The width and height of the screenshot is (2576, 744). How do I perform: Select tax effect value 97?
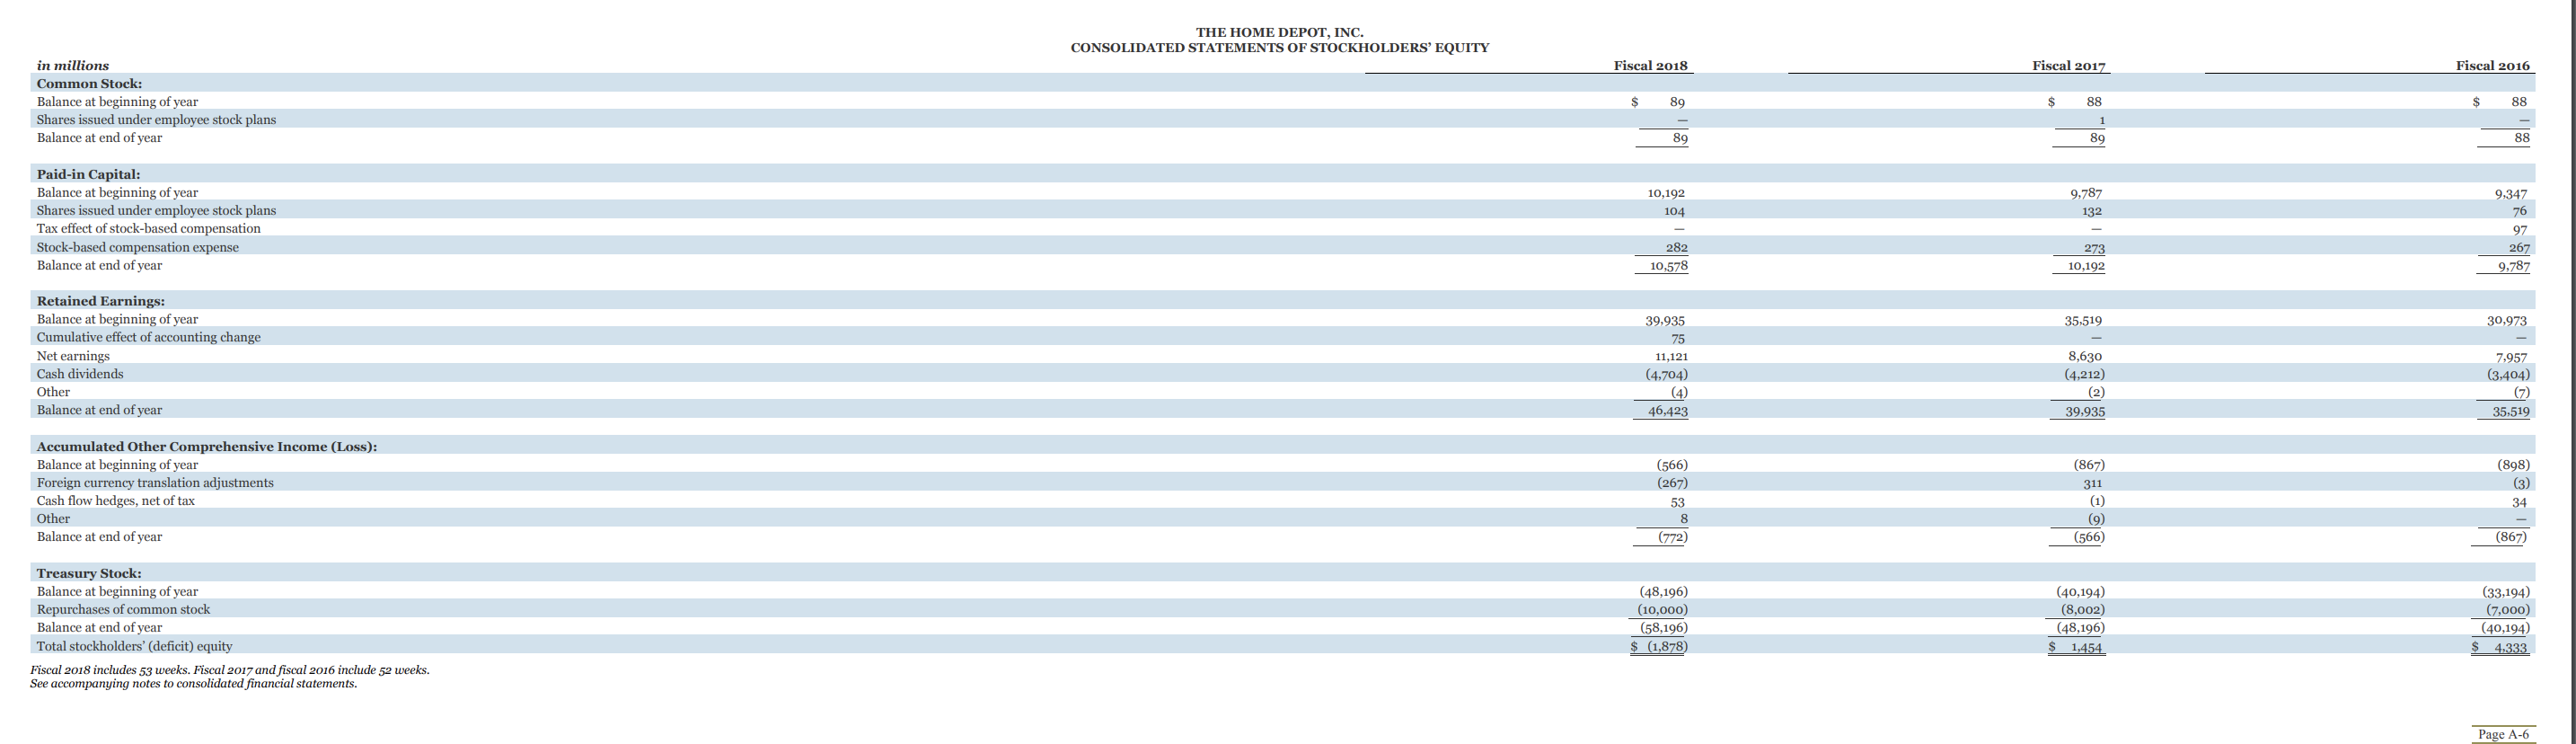2520,230
